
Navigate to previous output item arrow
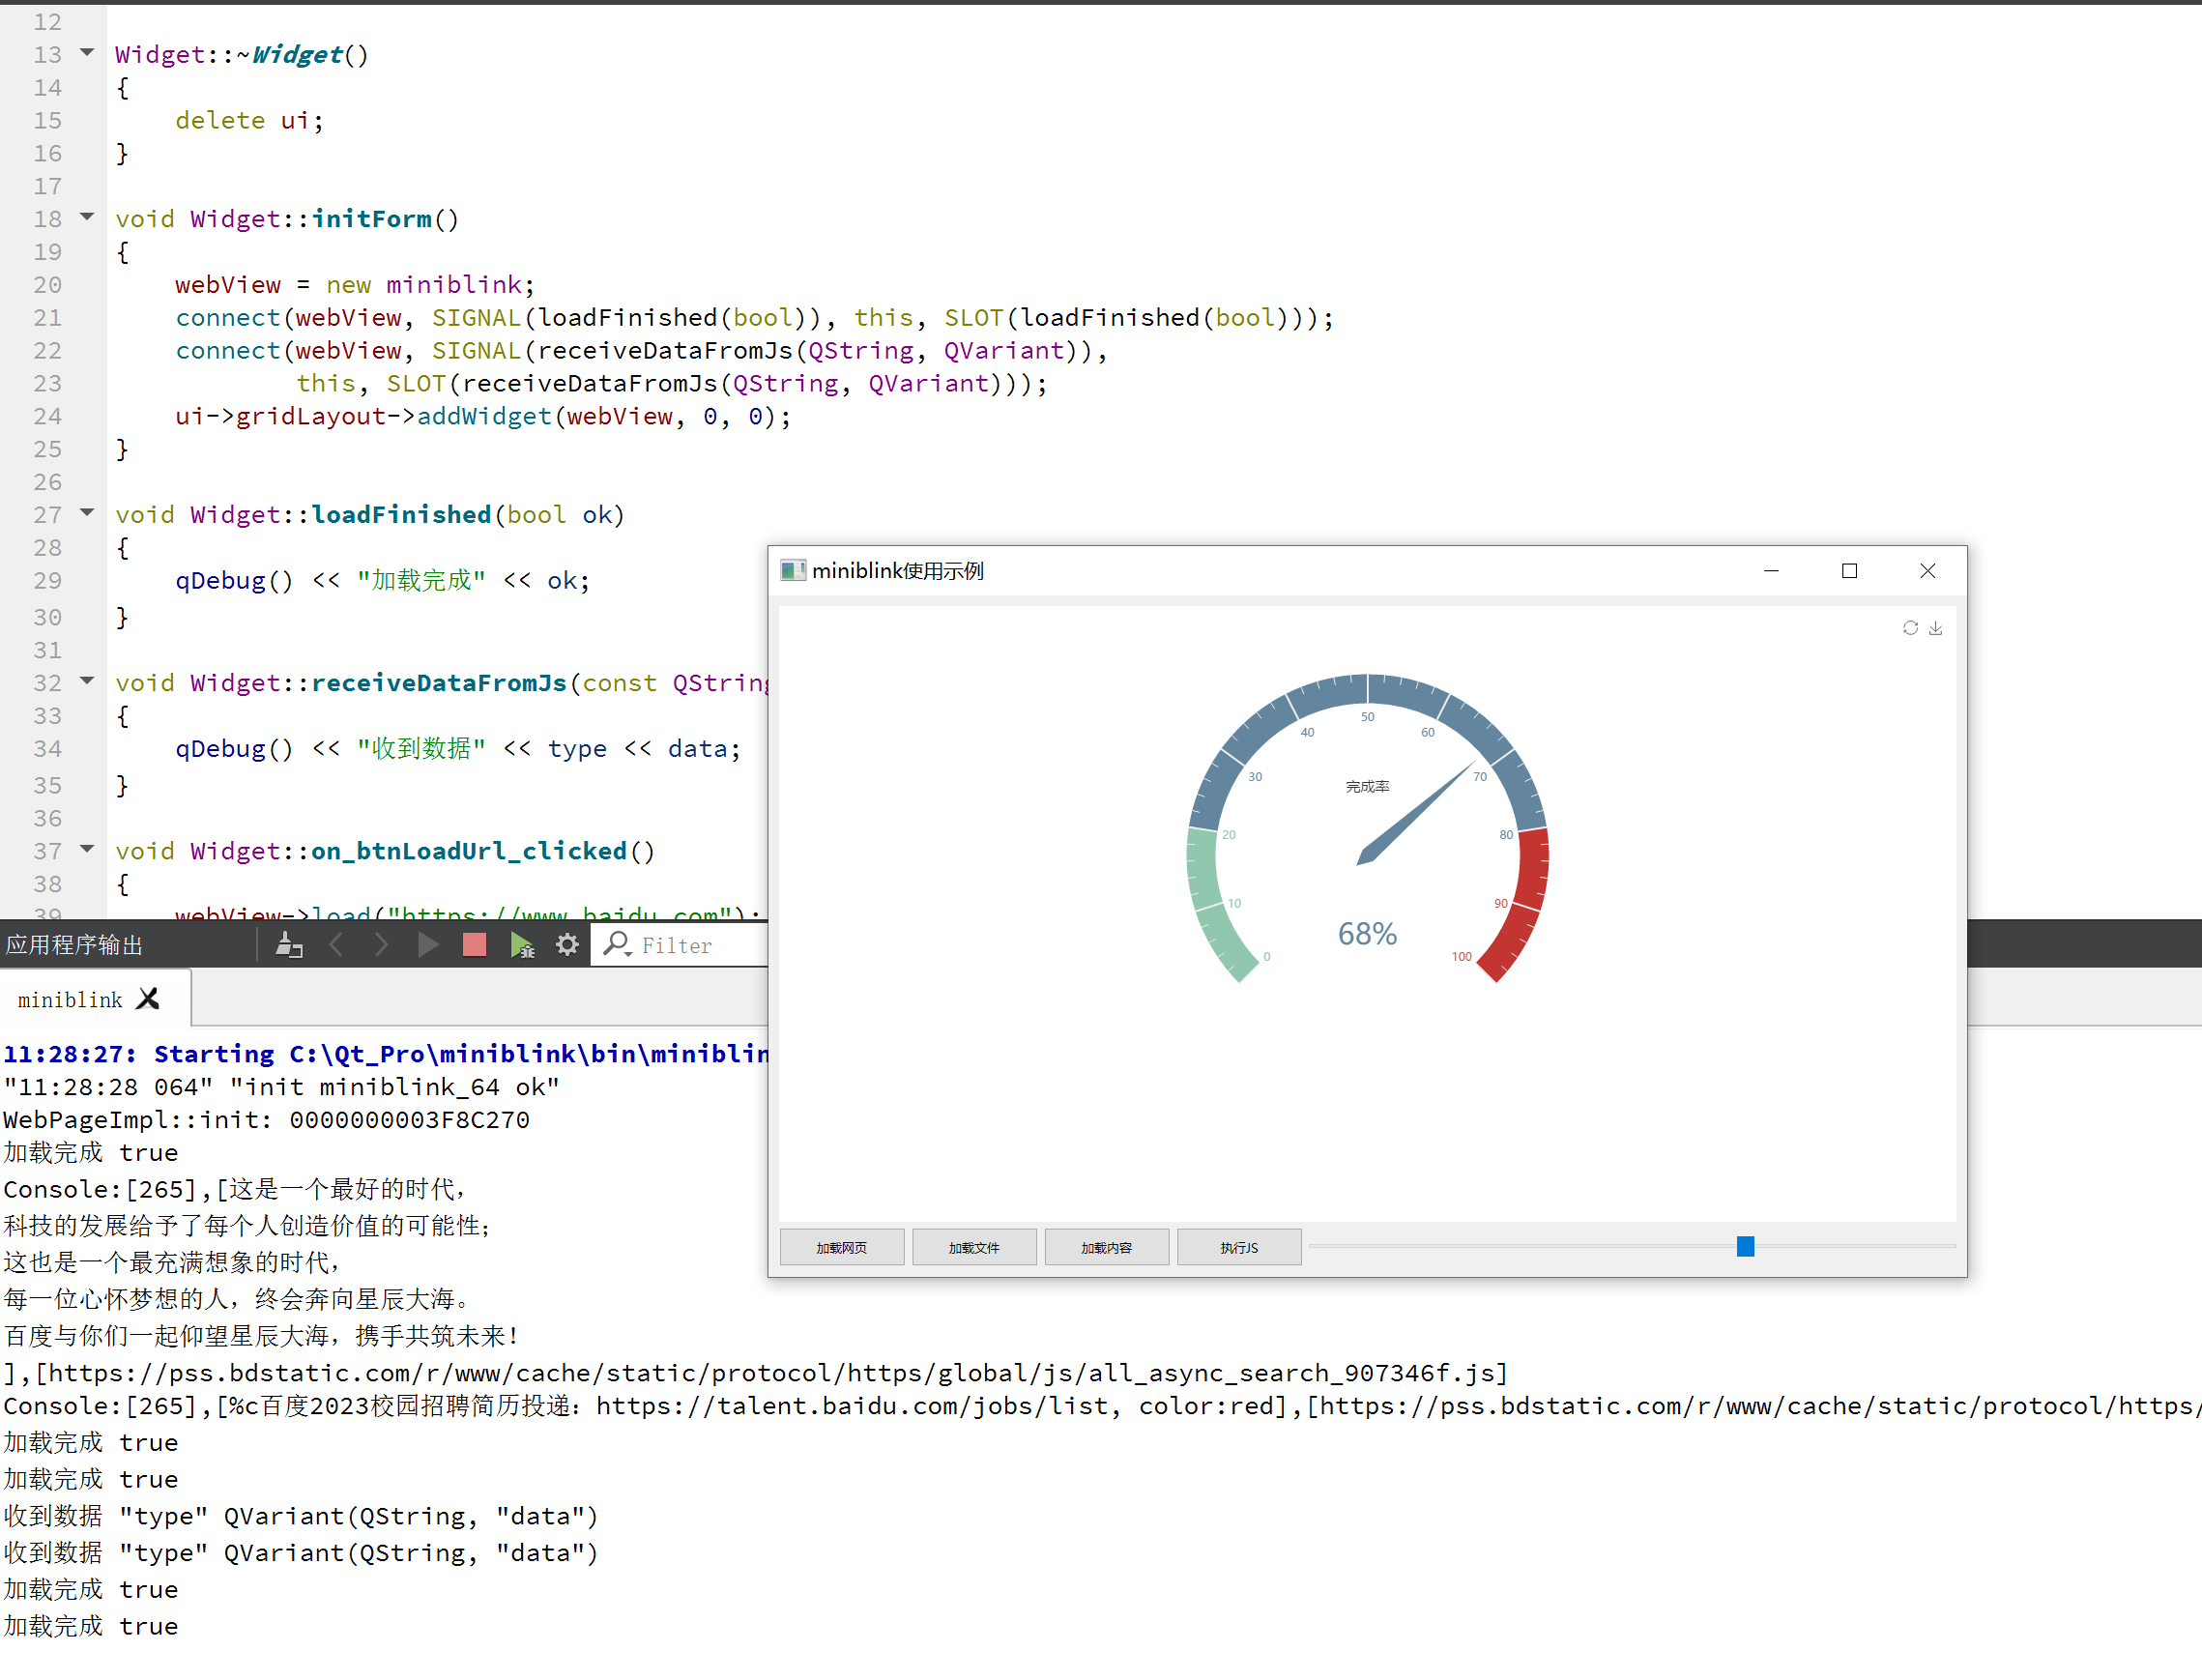pyautogui.click(x=337, y=944)
